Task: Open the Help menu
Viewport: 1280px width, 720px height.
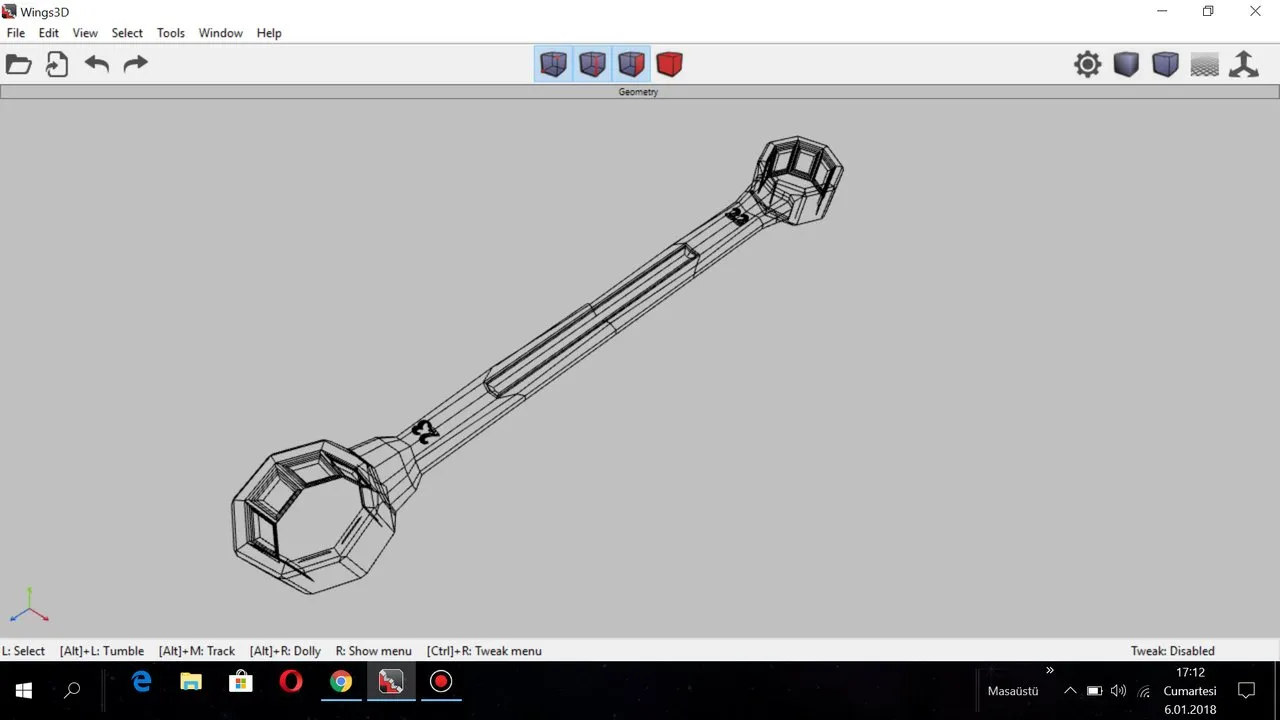Action: (x=269, y=33)
